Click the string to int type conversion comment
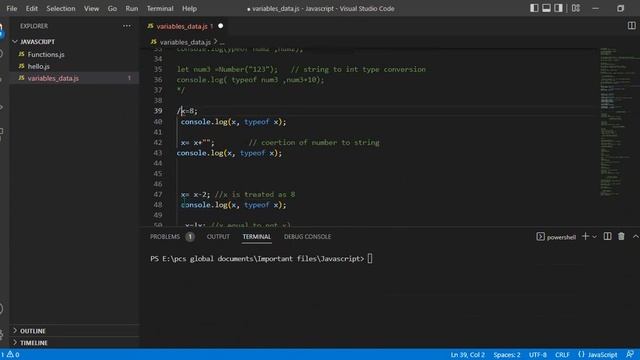Image resolution: width=640 pixels, height=360 pixels. pos(358,69)
